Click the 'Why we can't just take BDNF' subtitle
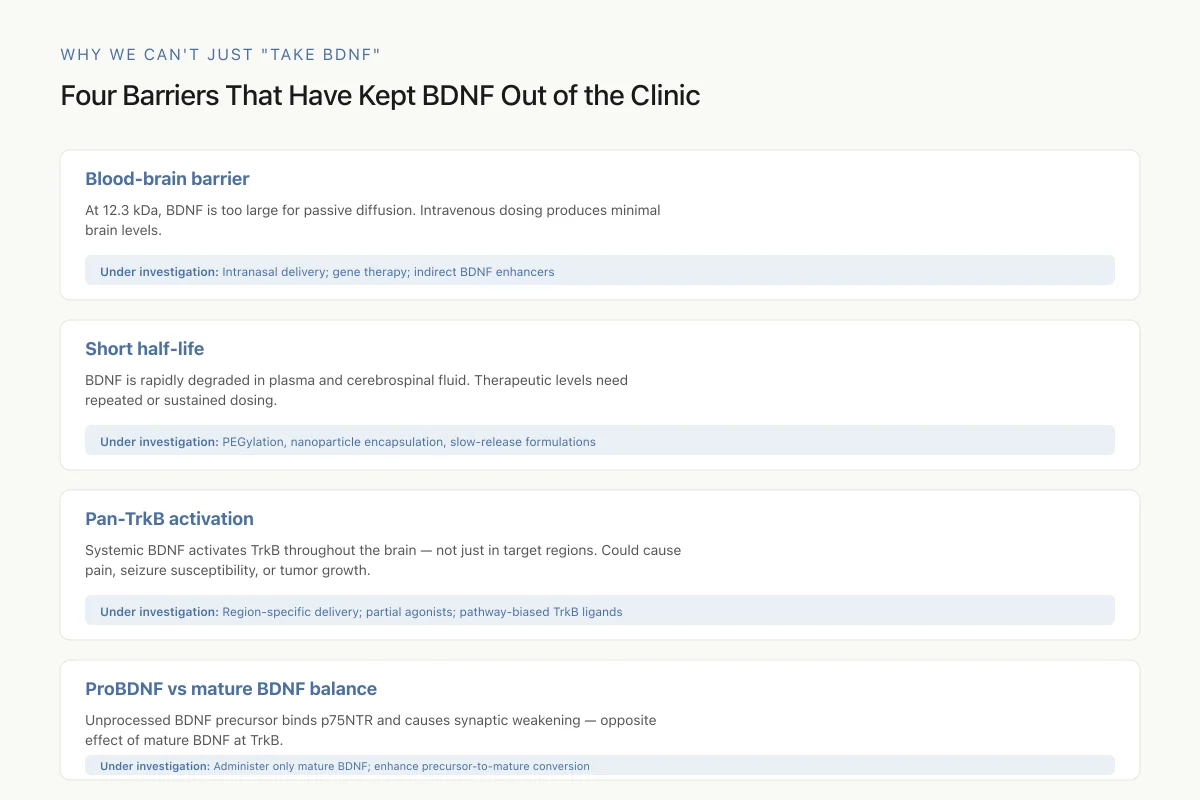Image resolution: width=1200 pixels, height=800 pixels. 219,54
